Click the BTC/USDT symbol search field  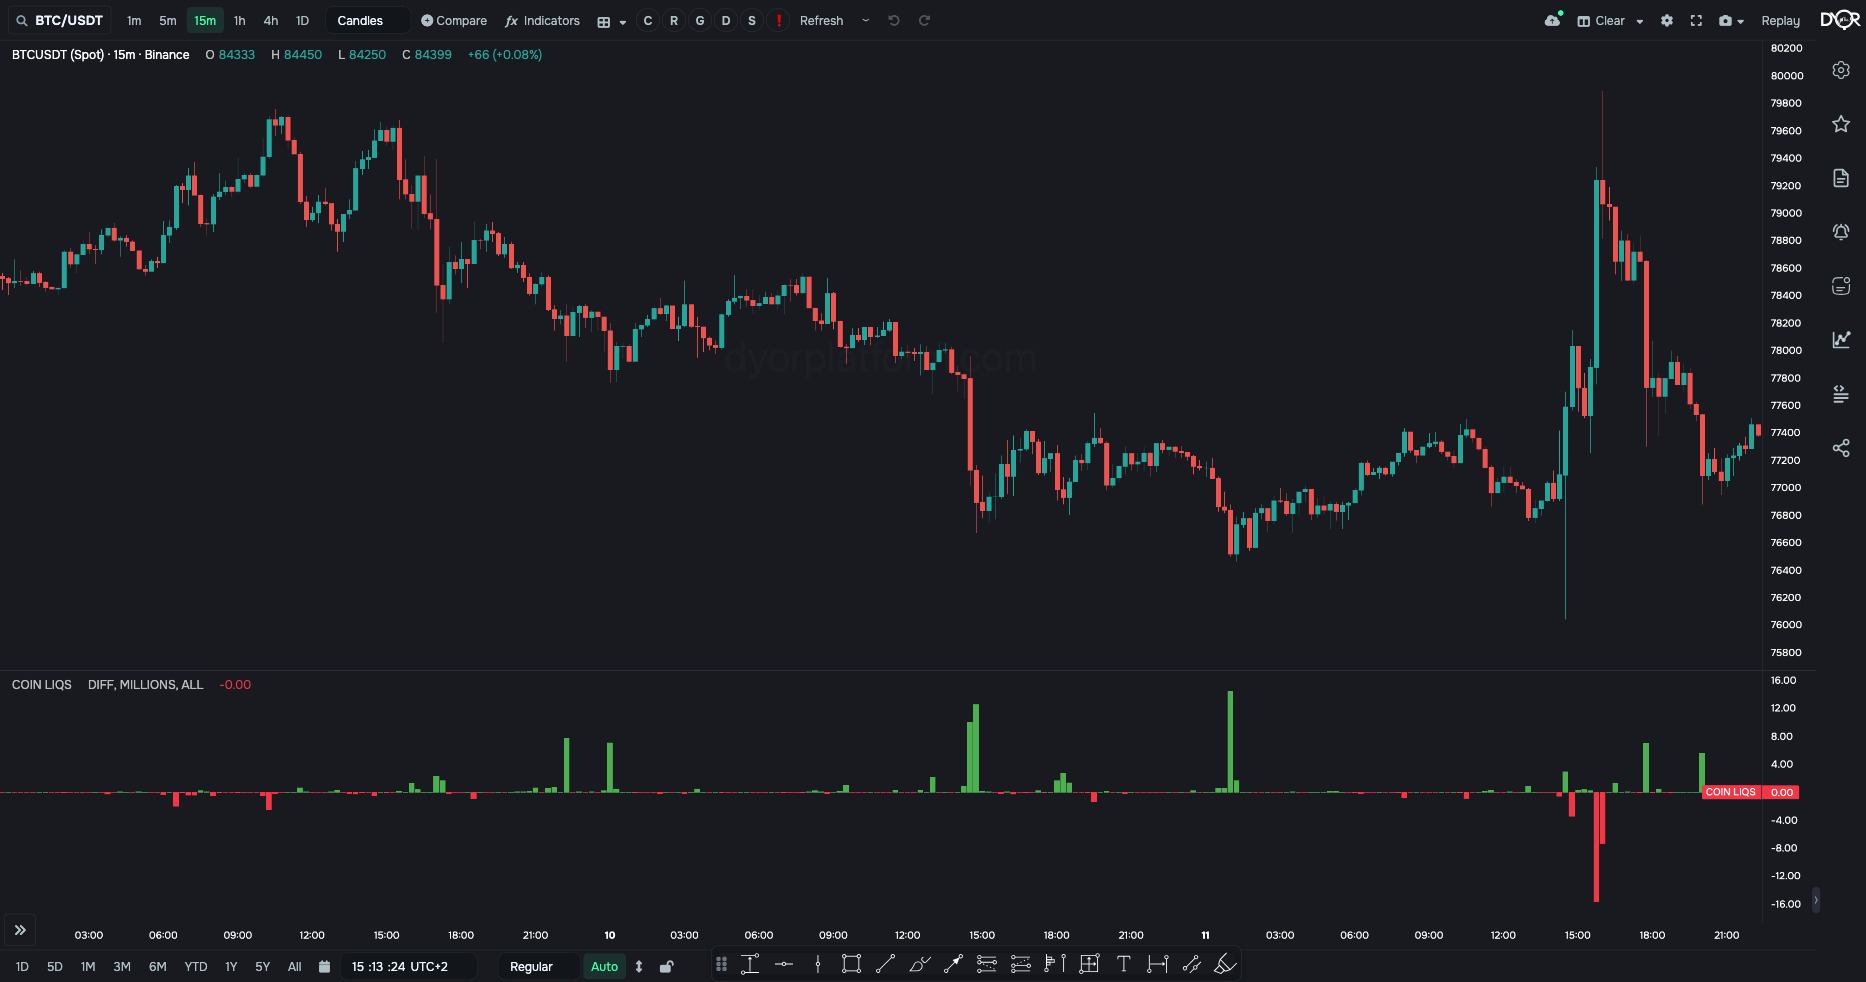point(60,20)
